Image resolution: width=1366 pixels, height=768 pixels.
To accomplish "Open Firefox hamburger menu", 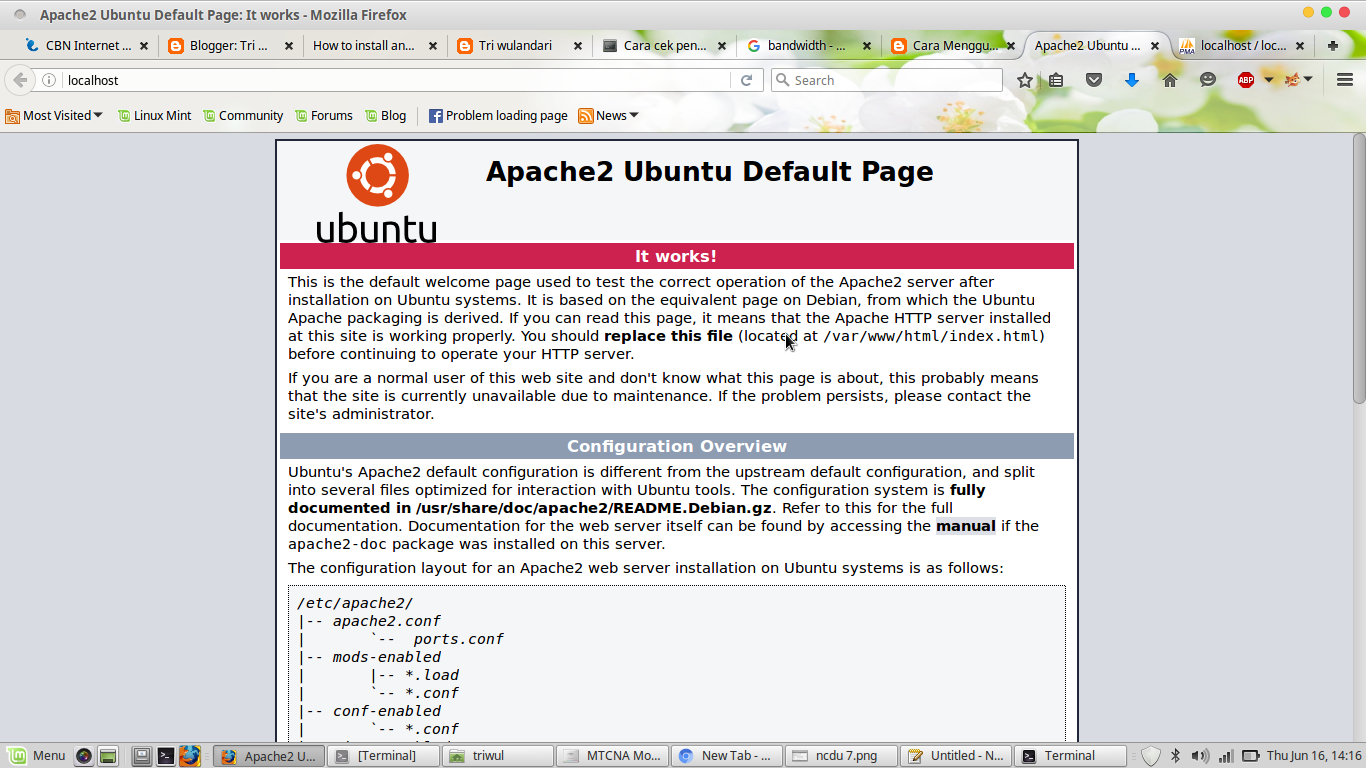I will pos(1345,80).
